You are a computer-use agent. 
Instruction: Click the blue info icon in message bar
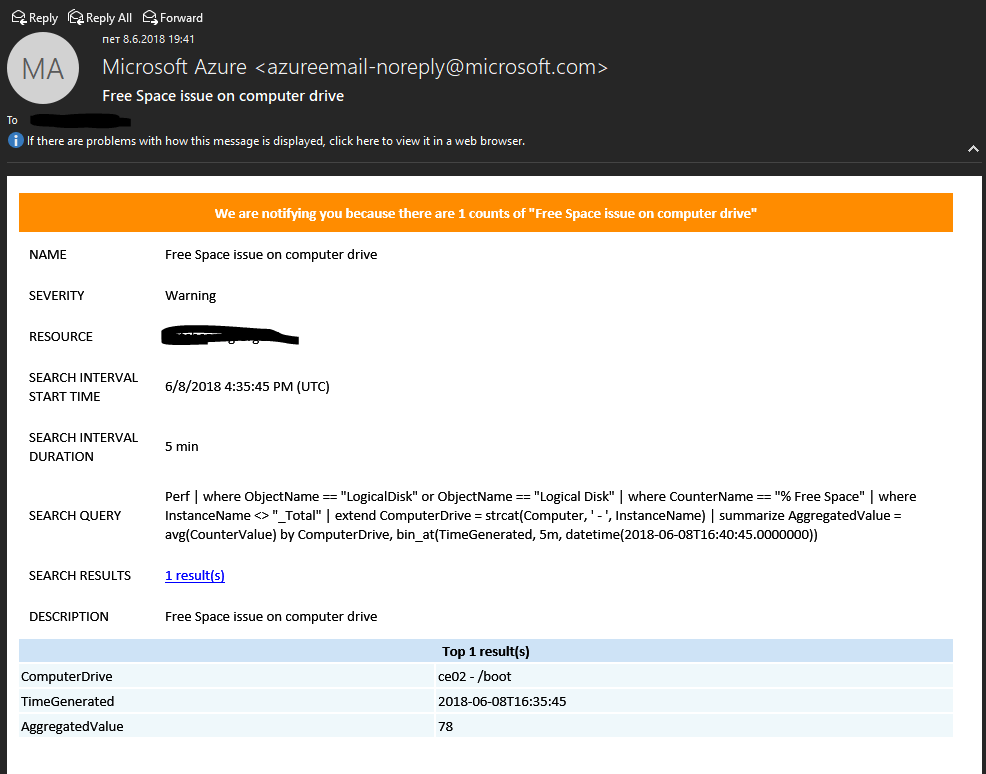pos(15,141)
